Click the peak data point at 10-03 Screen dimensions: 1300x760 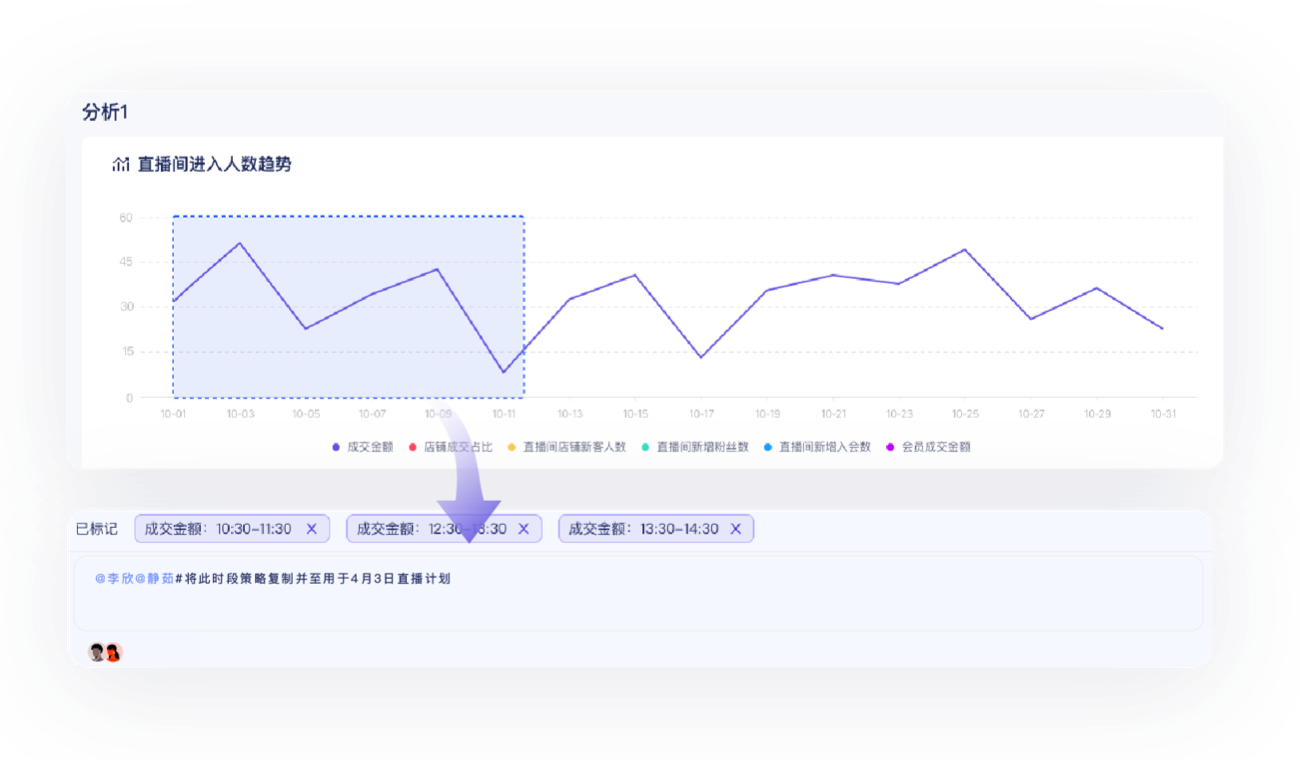coord(239,243)
